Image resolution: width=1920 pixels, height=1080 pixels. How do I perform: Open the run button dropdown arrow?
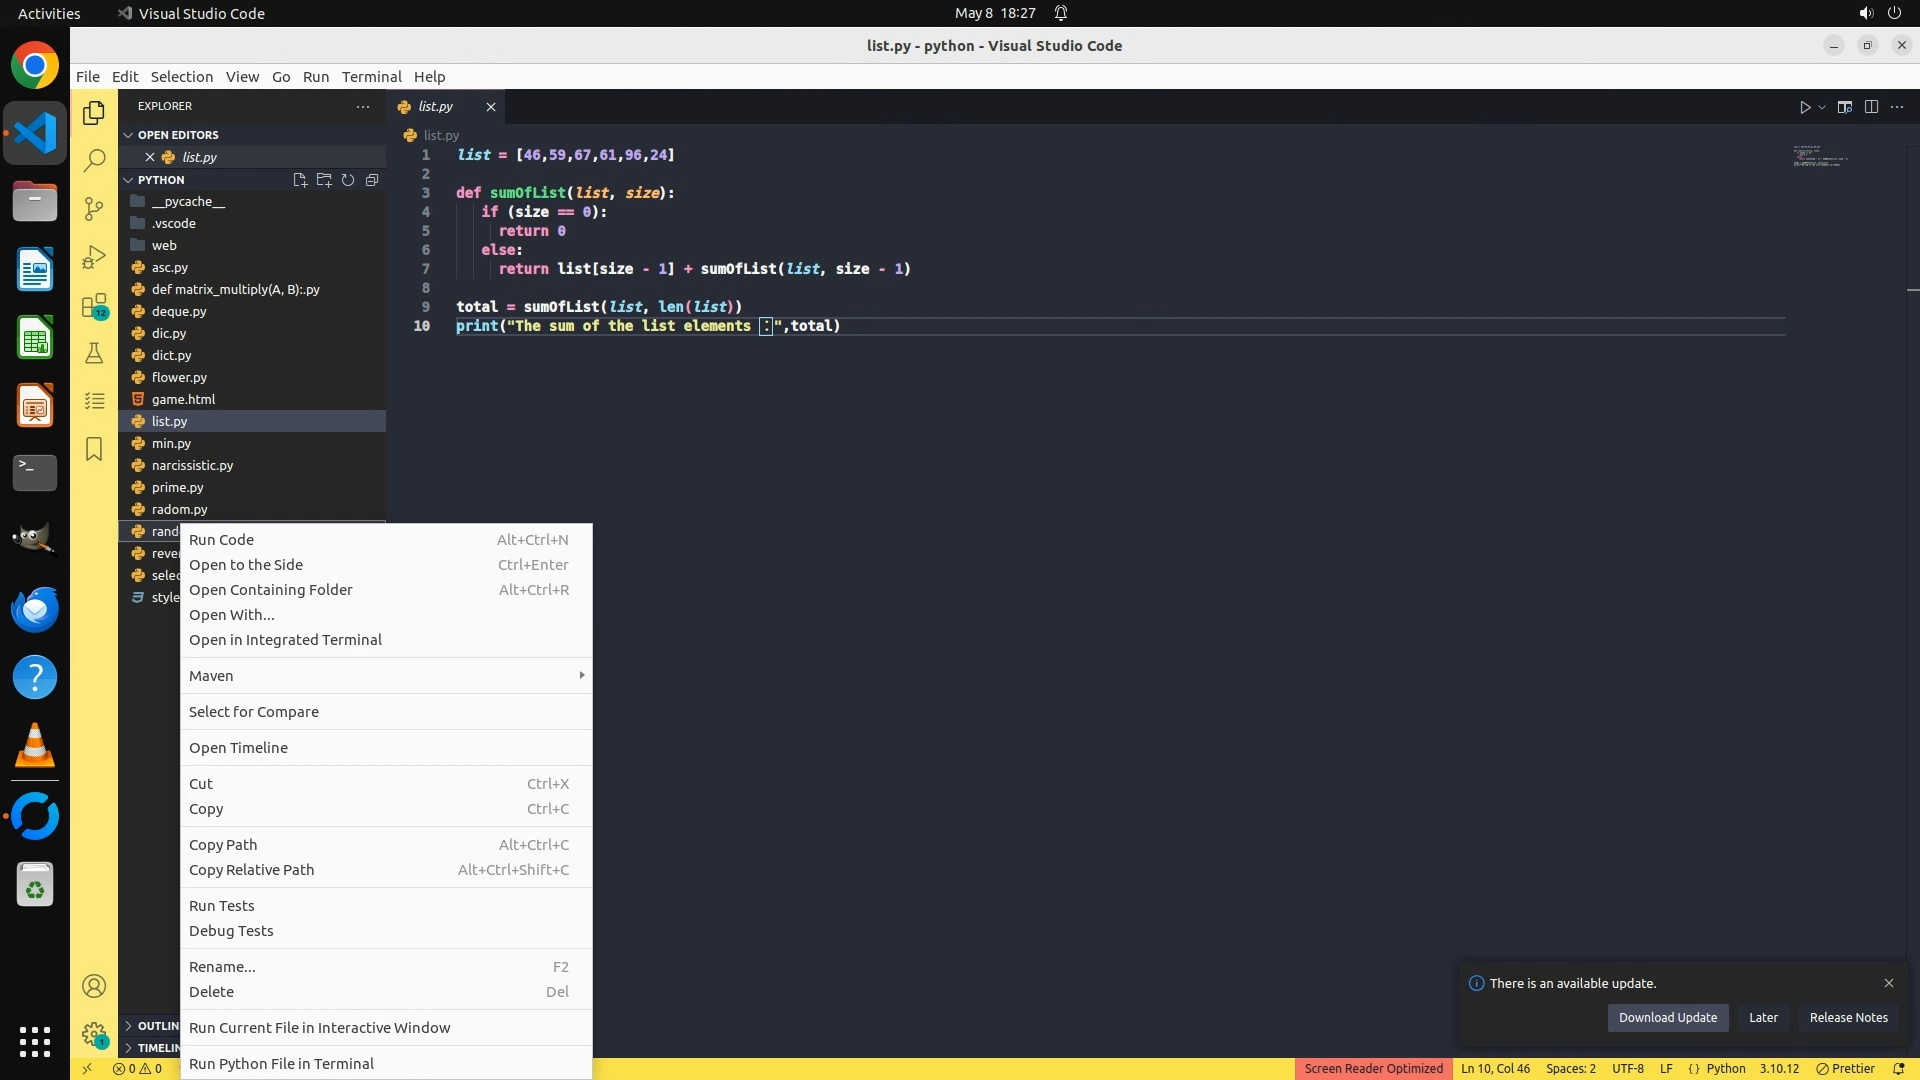1822,107
